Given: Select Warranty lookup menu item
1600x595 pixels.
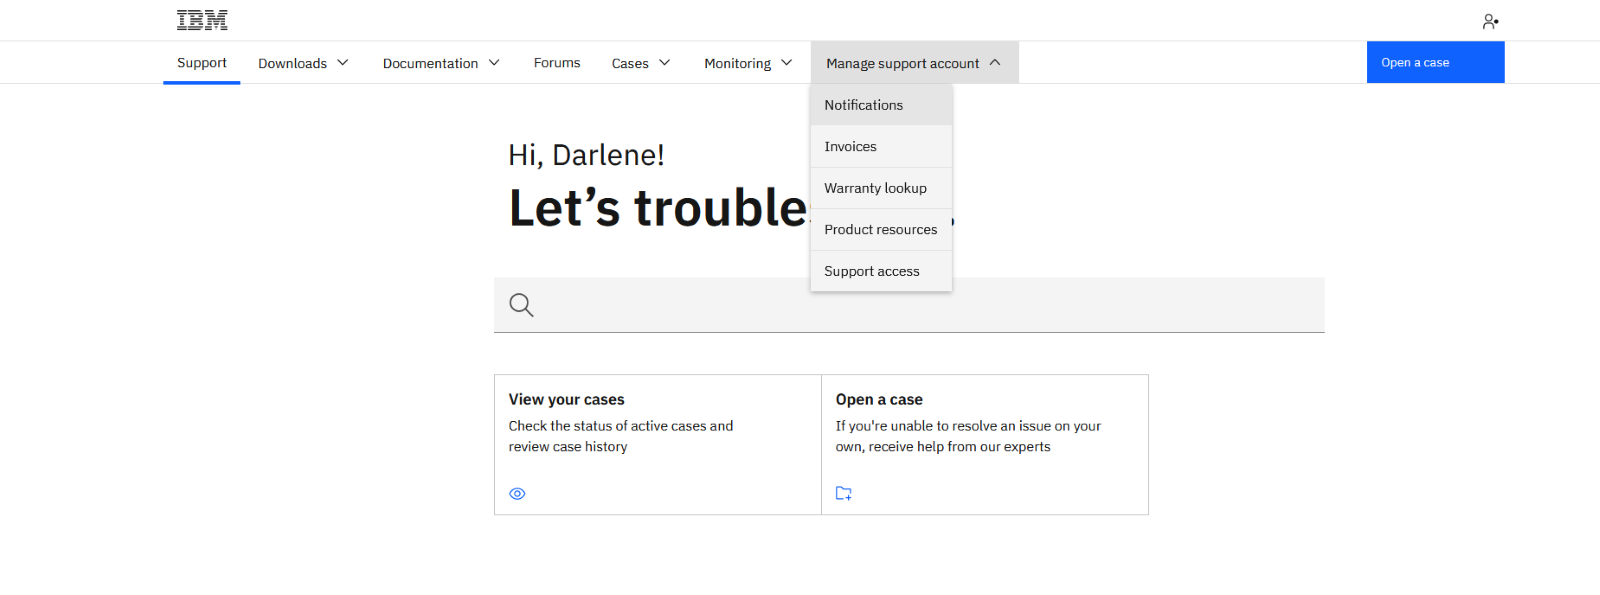Looking at the screenshot, I should 881,188.
